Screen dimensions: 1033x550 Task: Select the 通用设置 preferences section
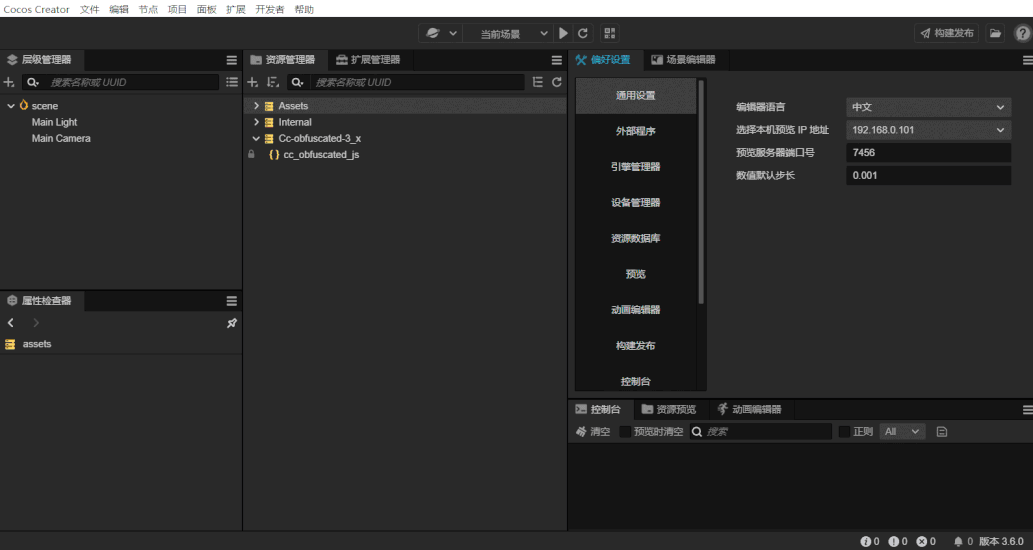636,96
